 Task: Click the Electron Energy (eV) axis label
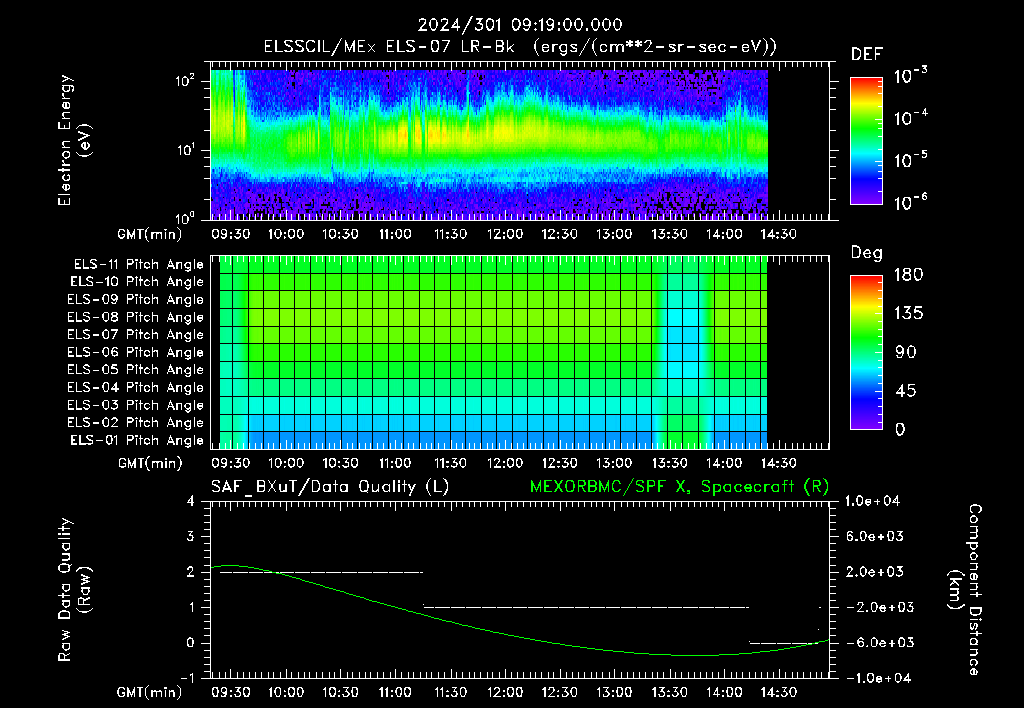pyautogui.click(x=74, y=140)
